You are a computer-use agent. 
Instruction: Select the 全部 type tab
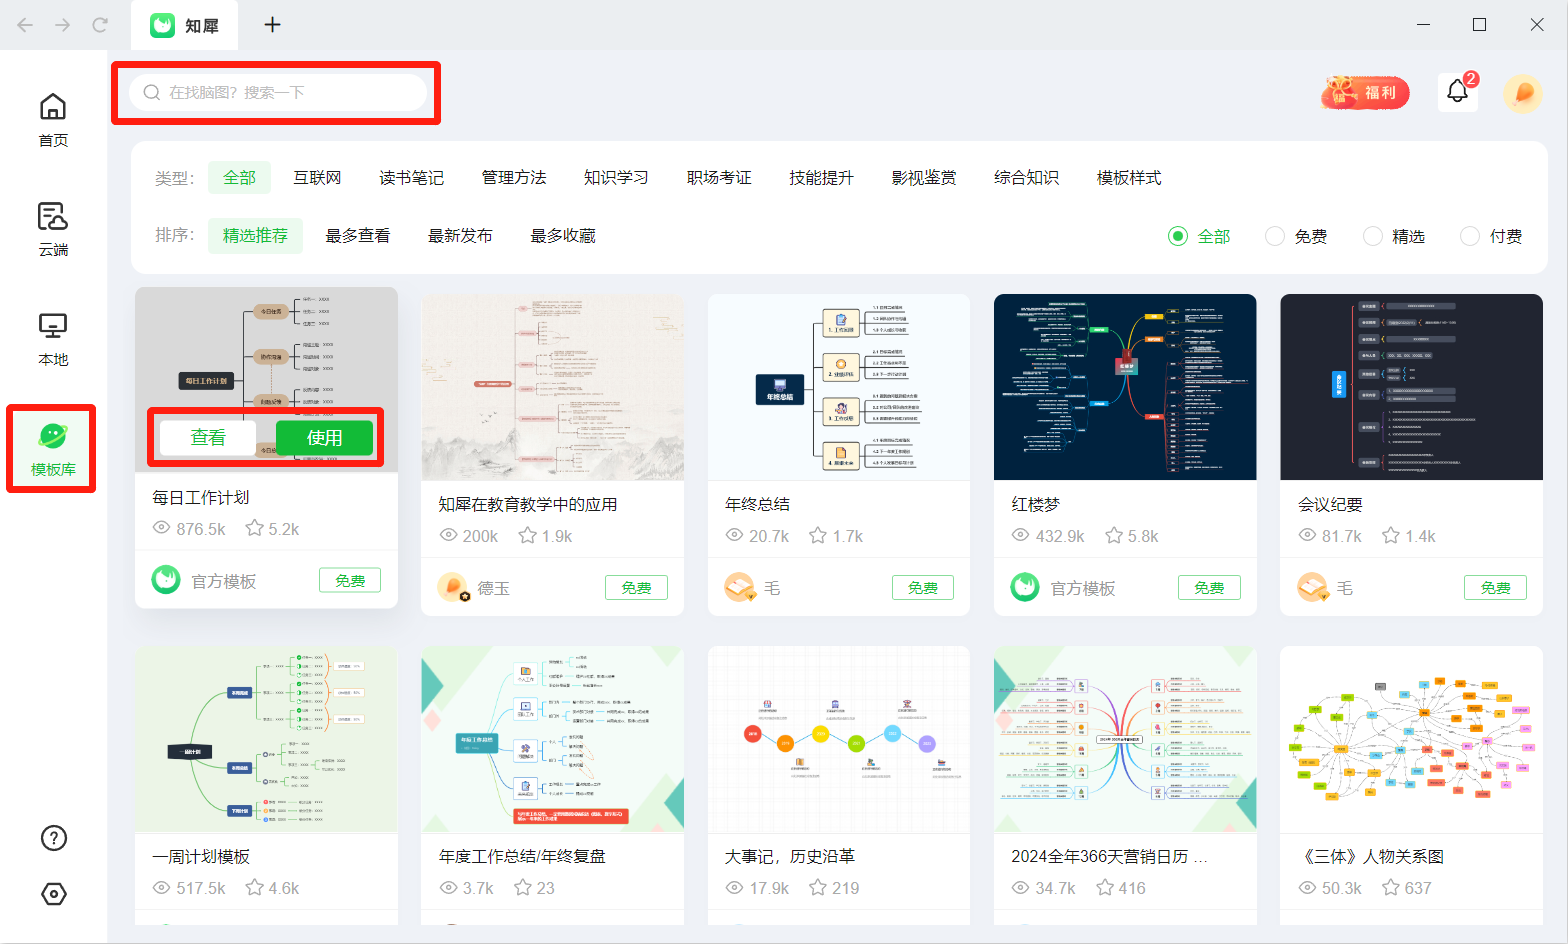coord(239,178)
